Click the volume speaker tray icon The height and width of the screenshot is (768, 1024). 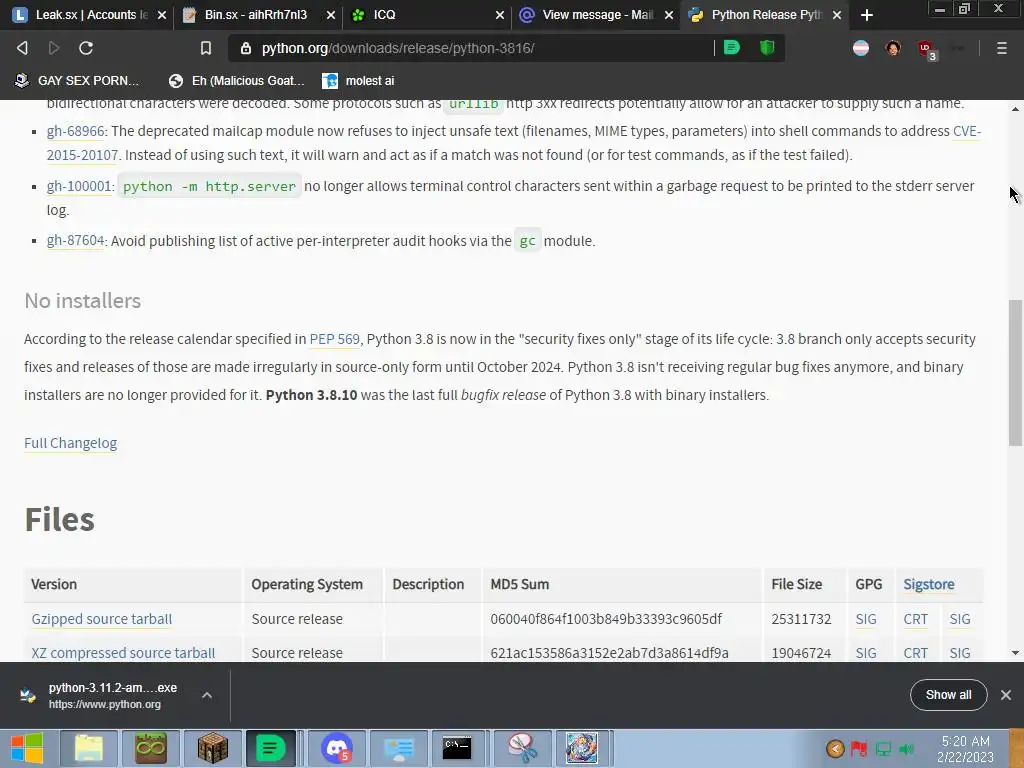point(906,749)
